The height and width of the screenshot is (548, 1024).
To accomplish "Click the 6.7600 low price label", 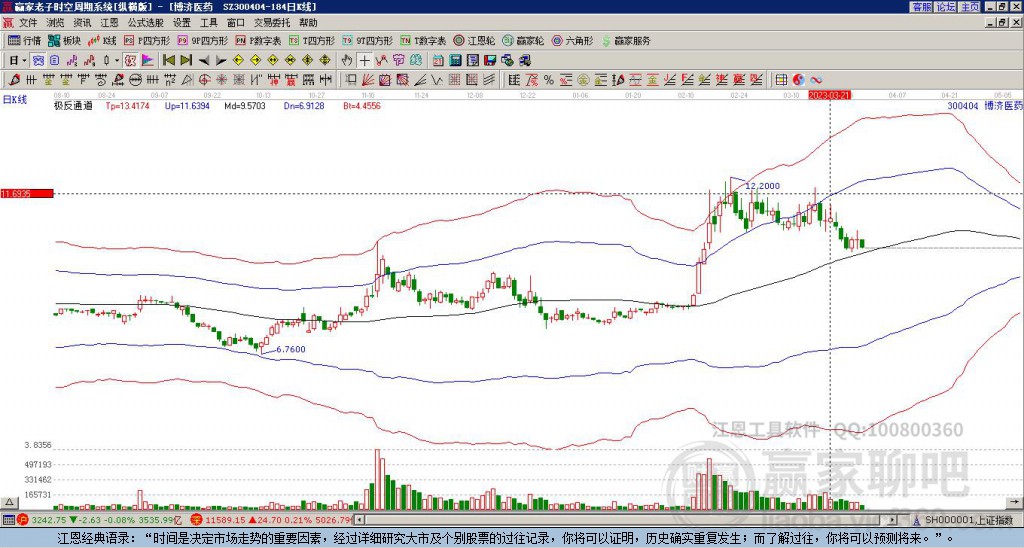I will [291, 349].
